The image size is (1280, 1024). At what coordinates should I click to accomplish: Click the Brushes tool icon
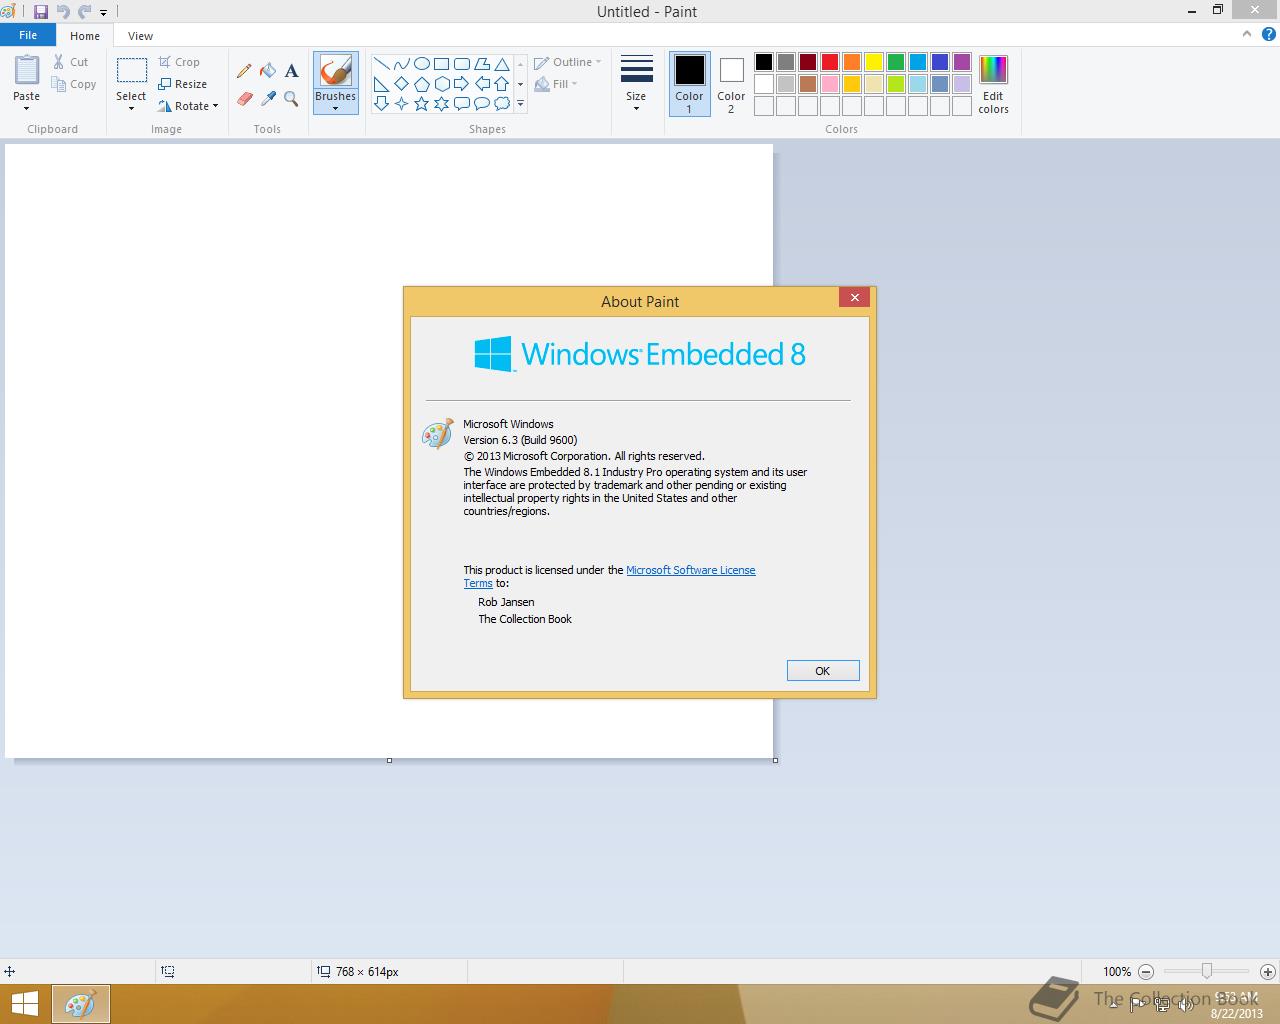click(335, 71)
